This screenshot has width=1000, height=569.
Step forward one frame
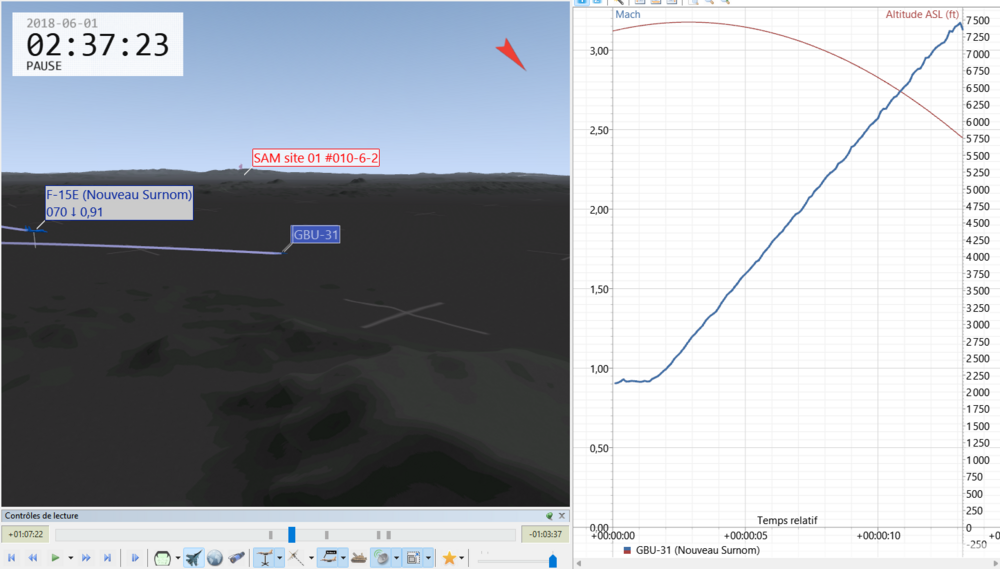(x=135, y=558)
